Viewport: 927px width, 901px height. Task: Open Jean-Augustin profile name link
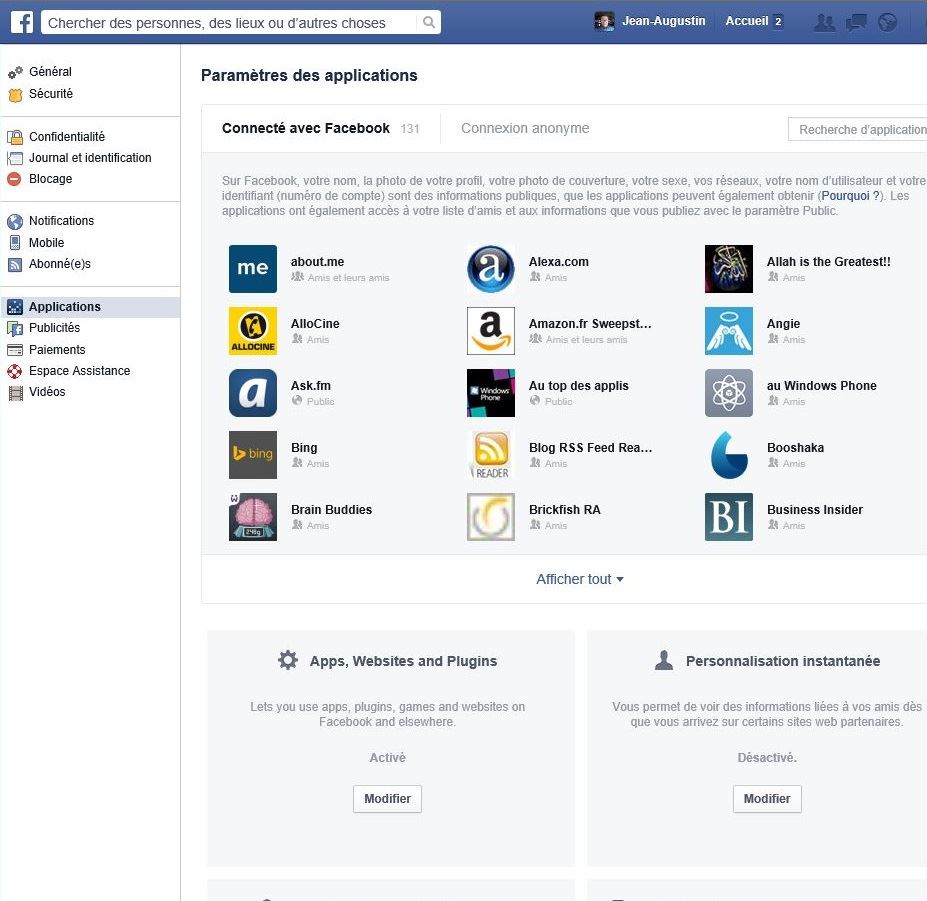[x=663, y=21]
